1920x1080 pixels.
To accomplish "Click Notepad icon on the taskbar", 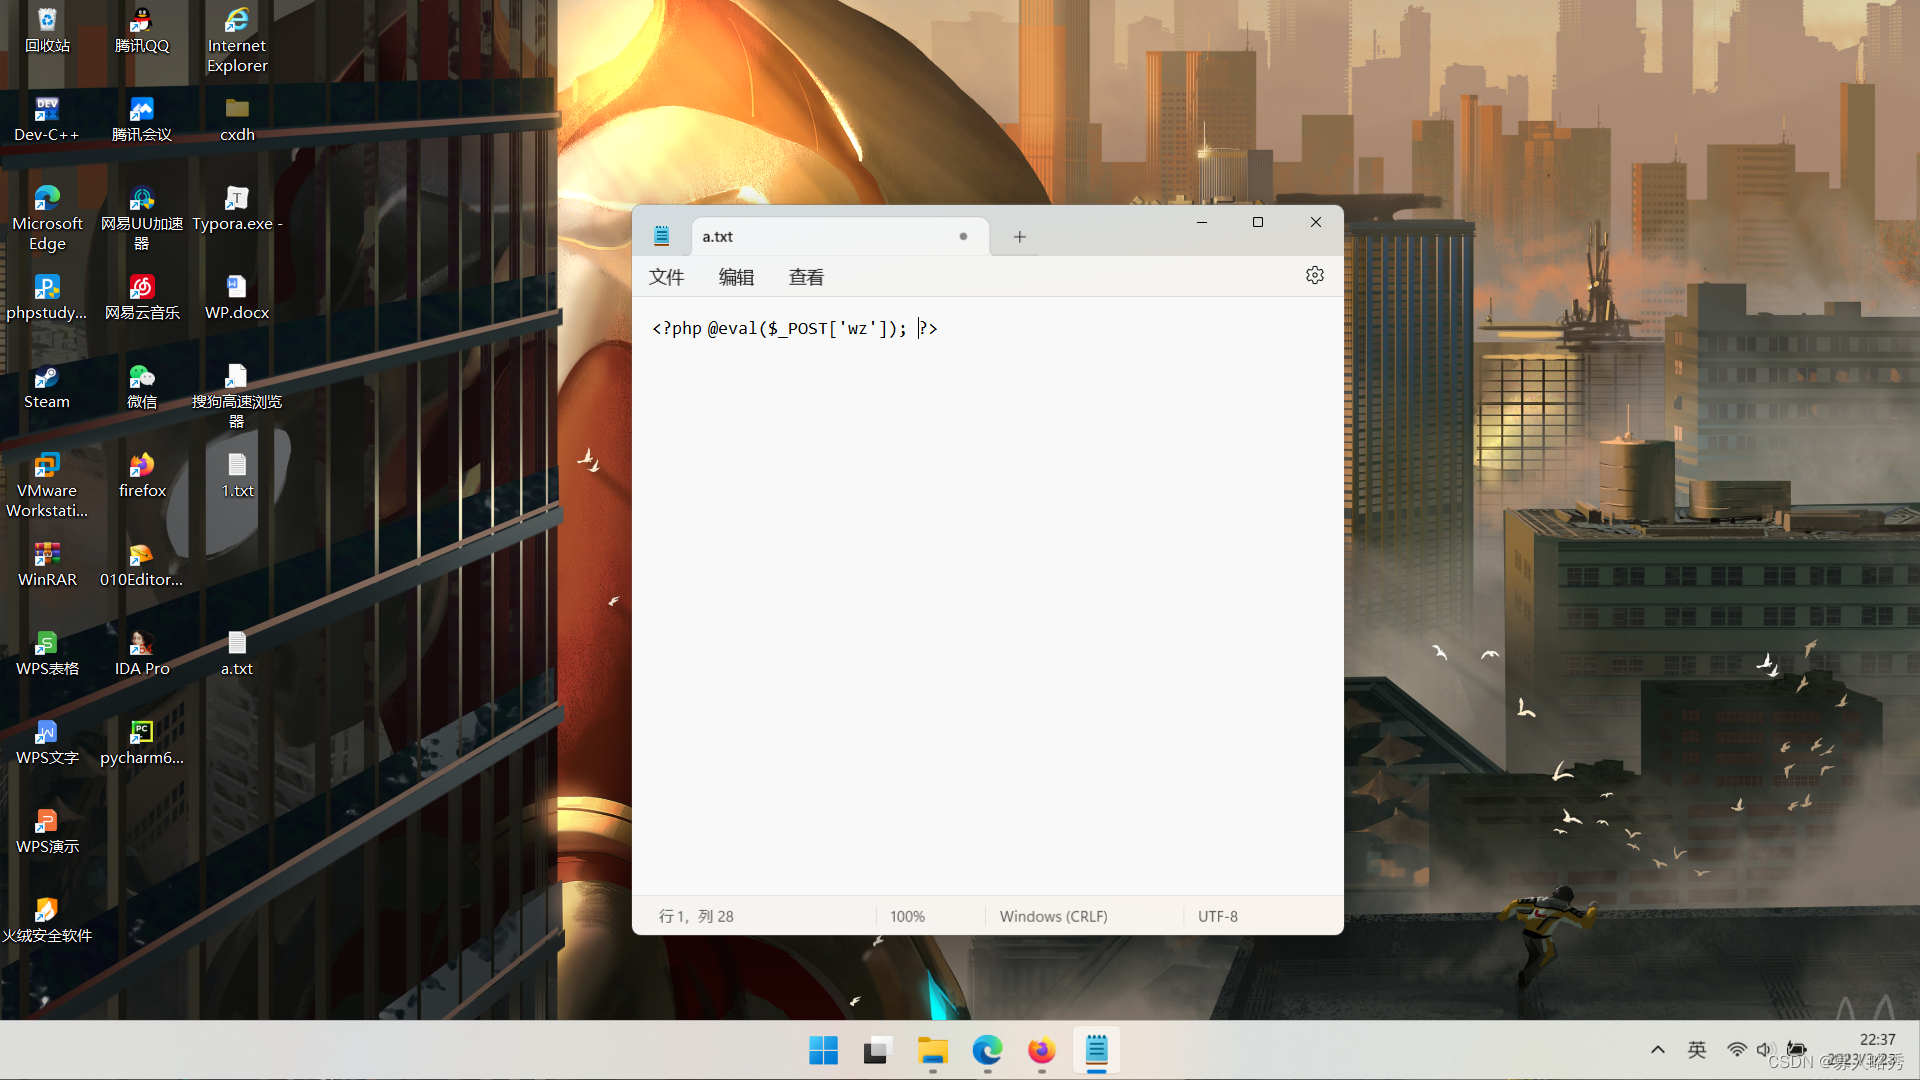I will pos(1096,1051).
